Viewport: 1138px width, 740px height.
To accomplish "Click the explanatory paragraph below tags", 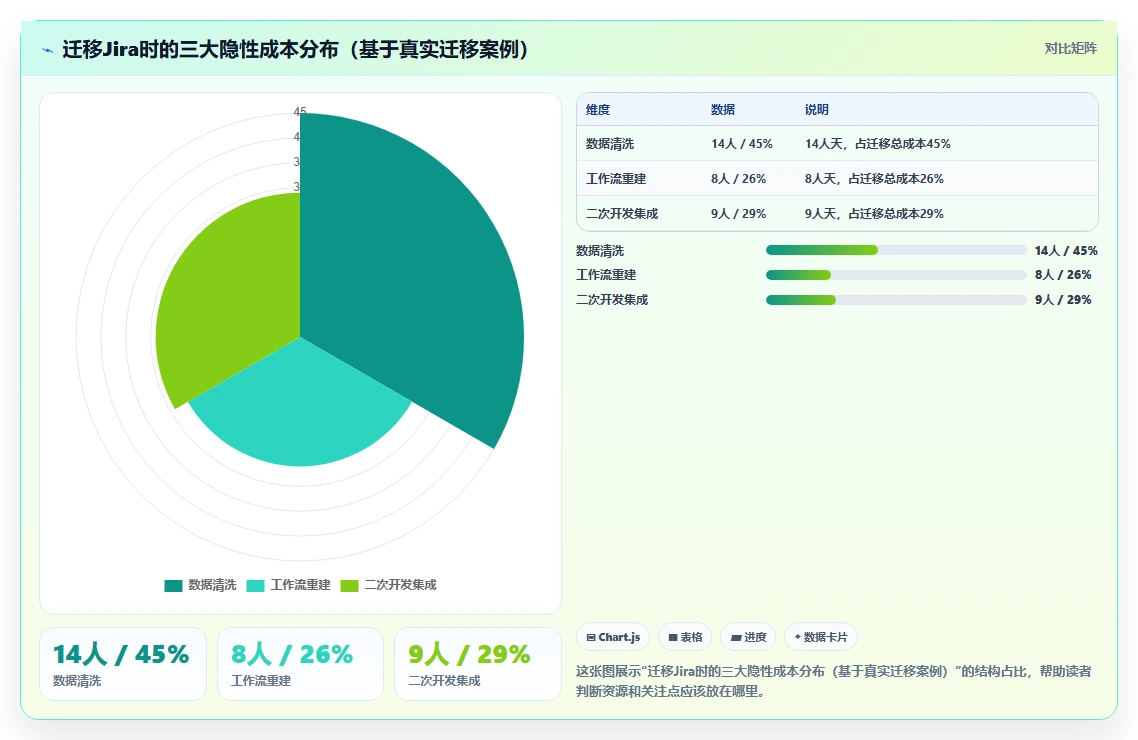I will pyautogui.click(x=833, y=681).
